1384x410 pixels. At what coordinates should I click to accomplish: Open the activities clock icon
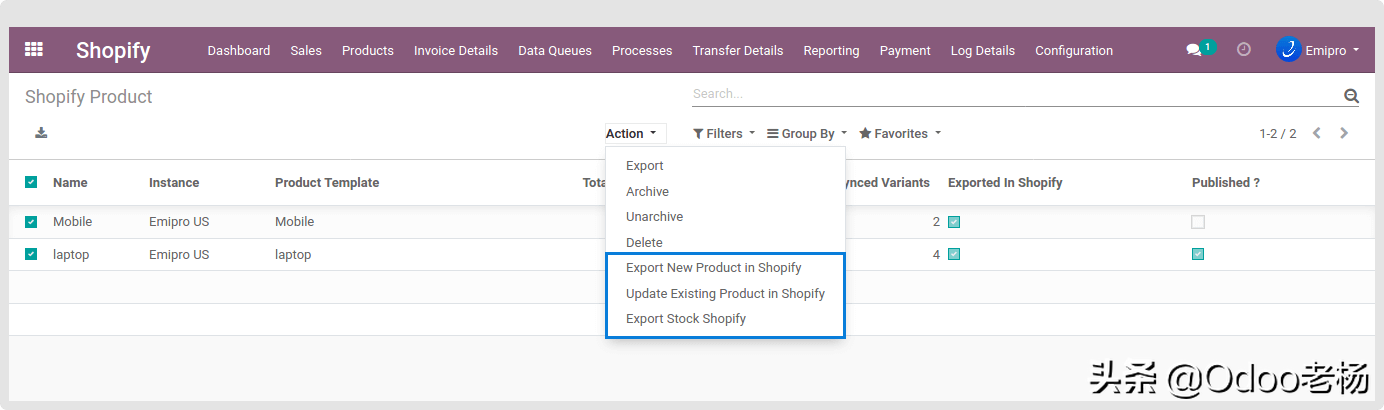point(1244,49)
